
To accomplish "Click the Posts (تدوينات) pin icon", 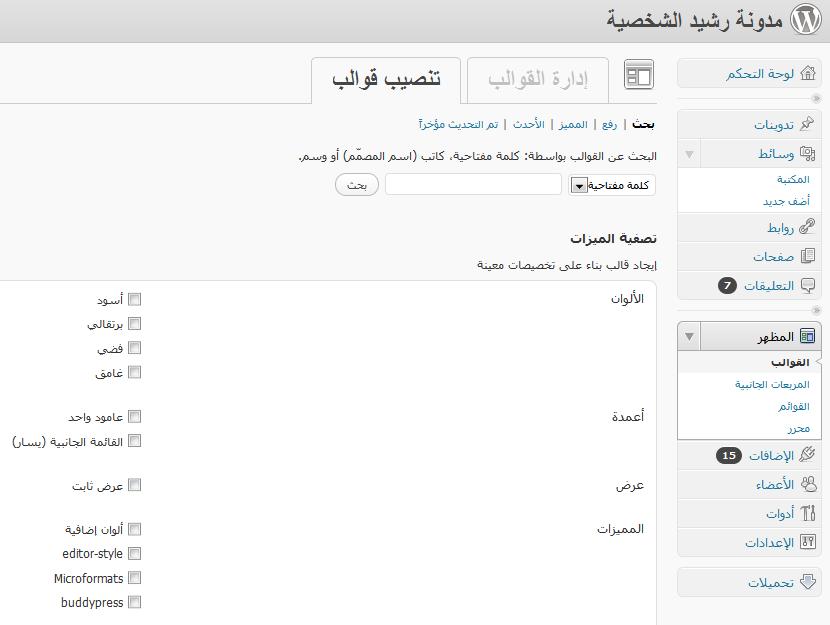I will pyautogui.click(x=807, y=125).
